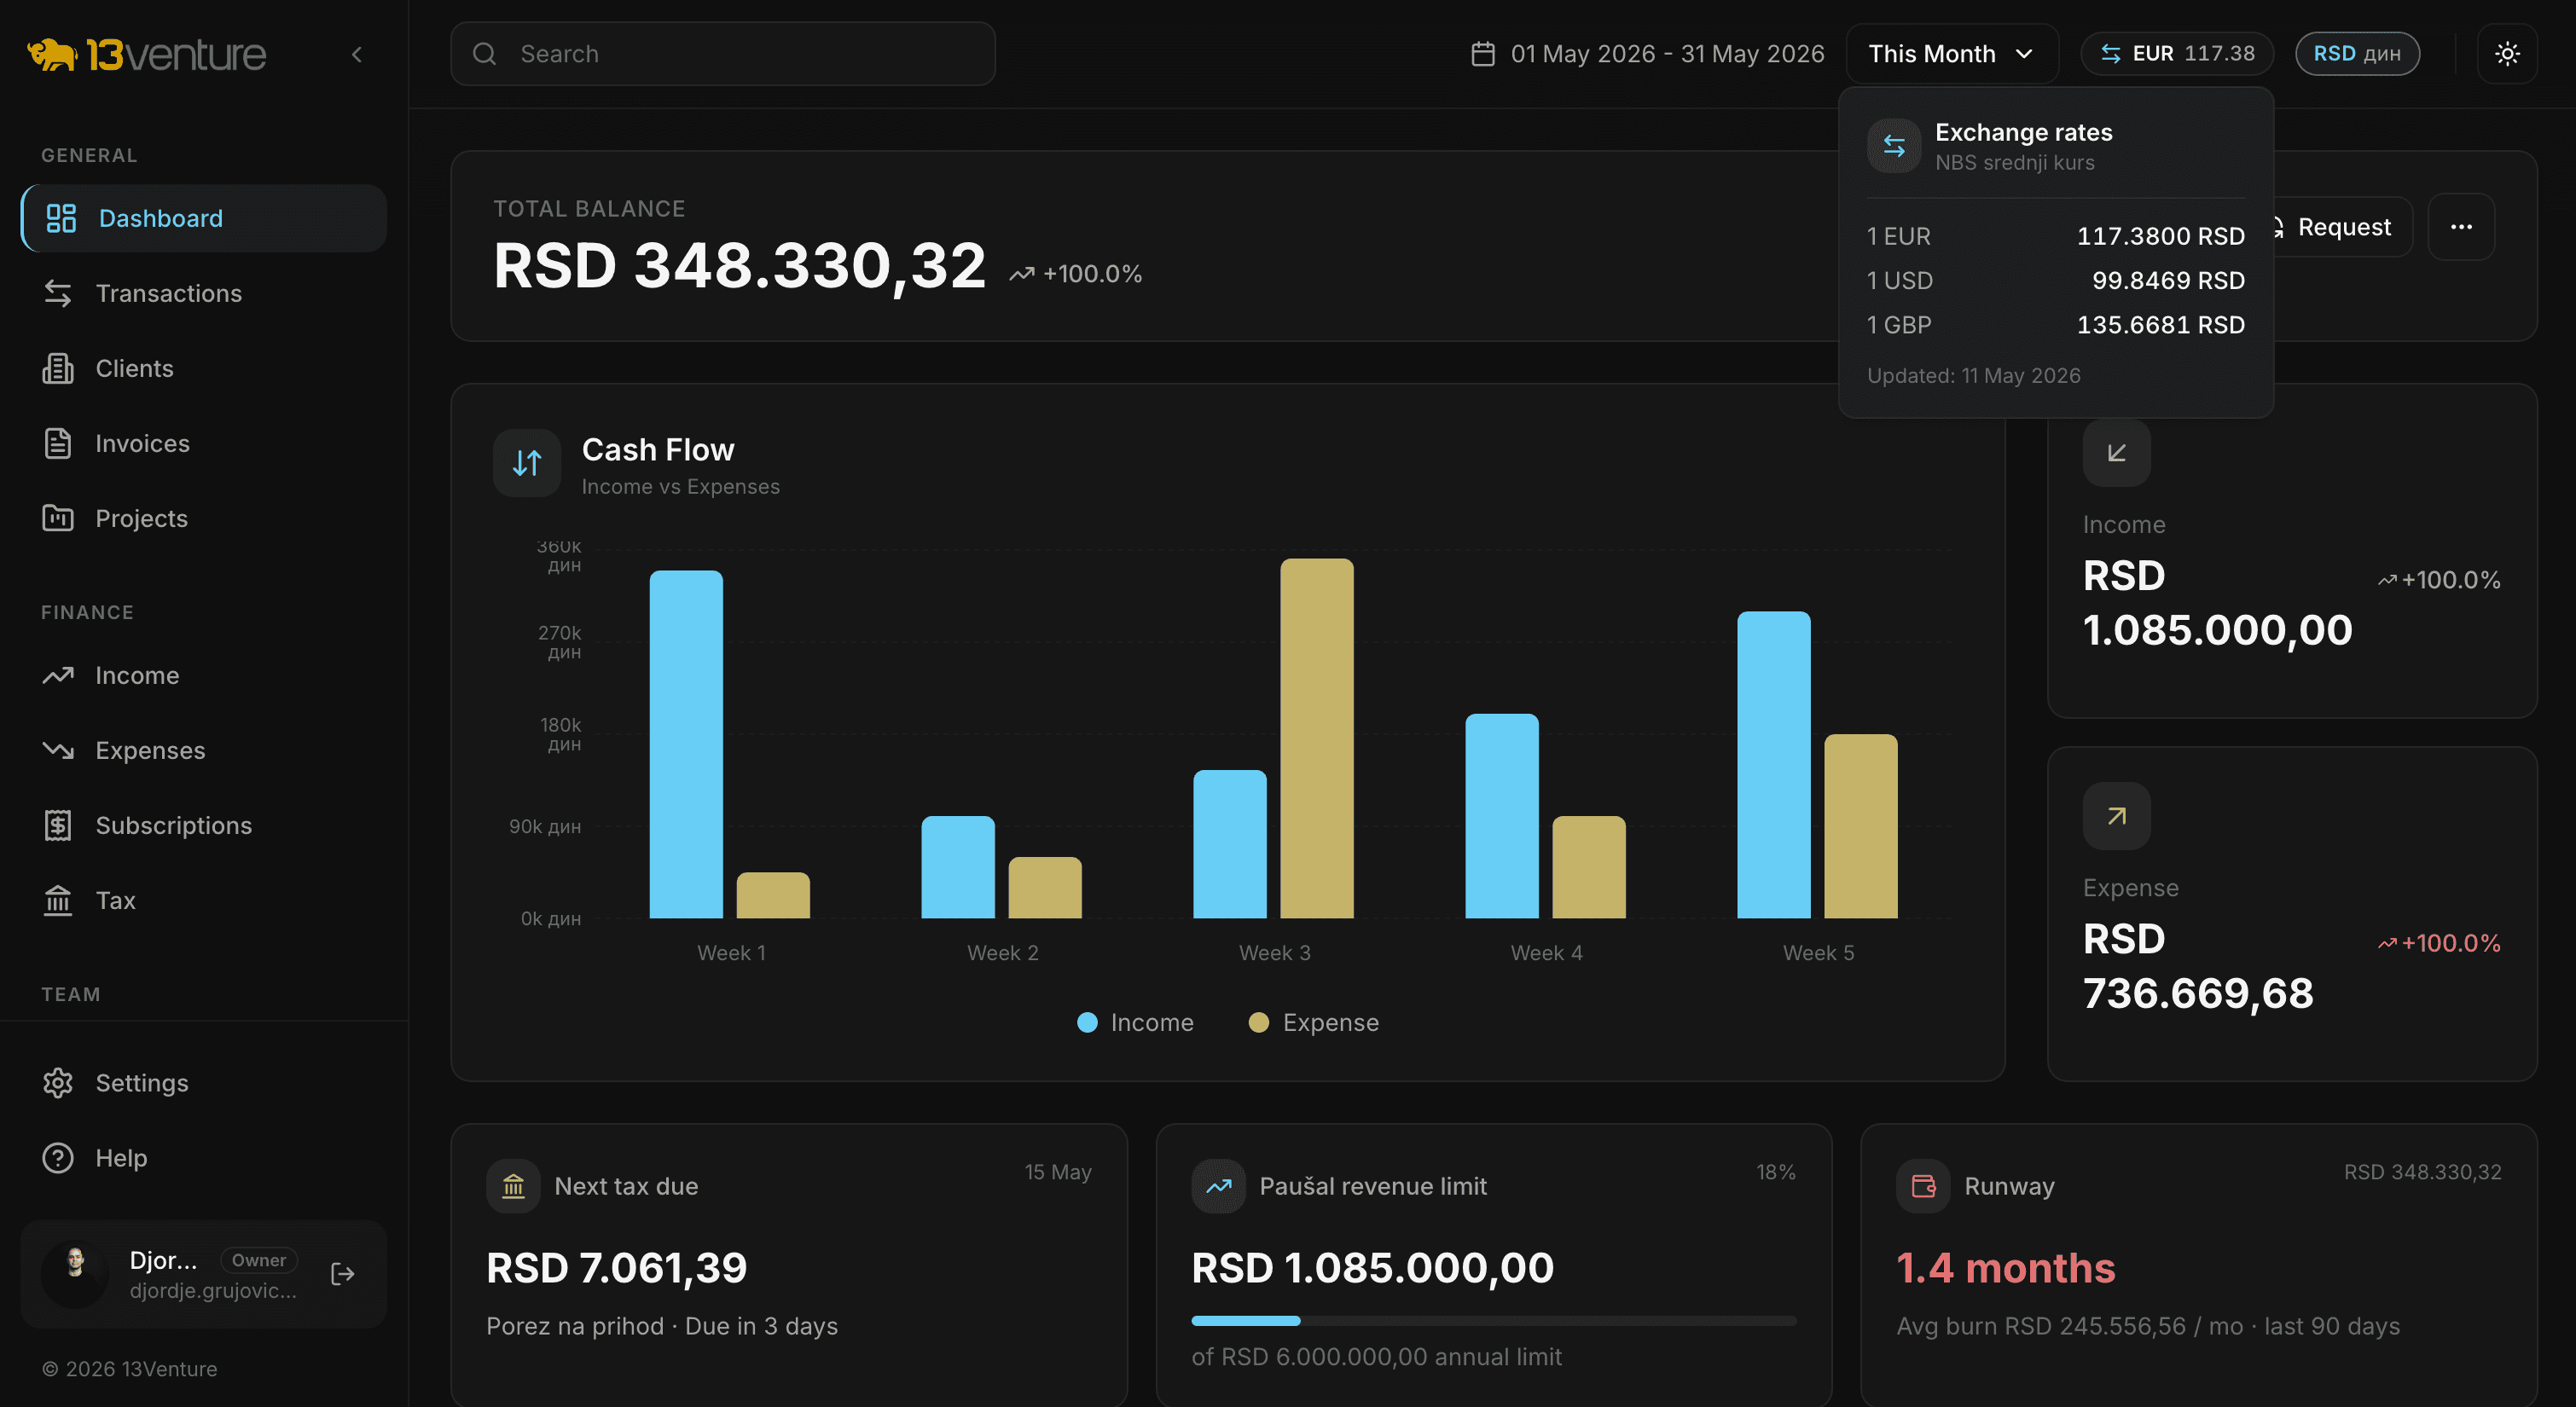Screen dimensions: 2576x1407
Task: Open the three-dot more options menu
Action: coord(2461,227)
